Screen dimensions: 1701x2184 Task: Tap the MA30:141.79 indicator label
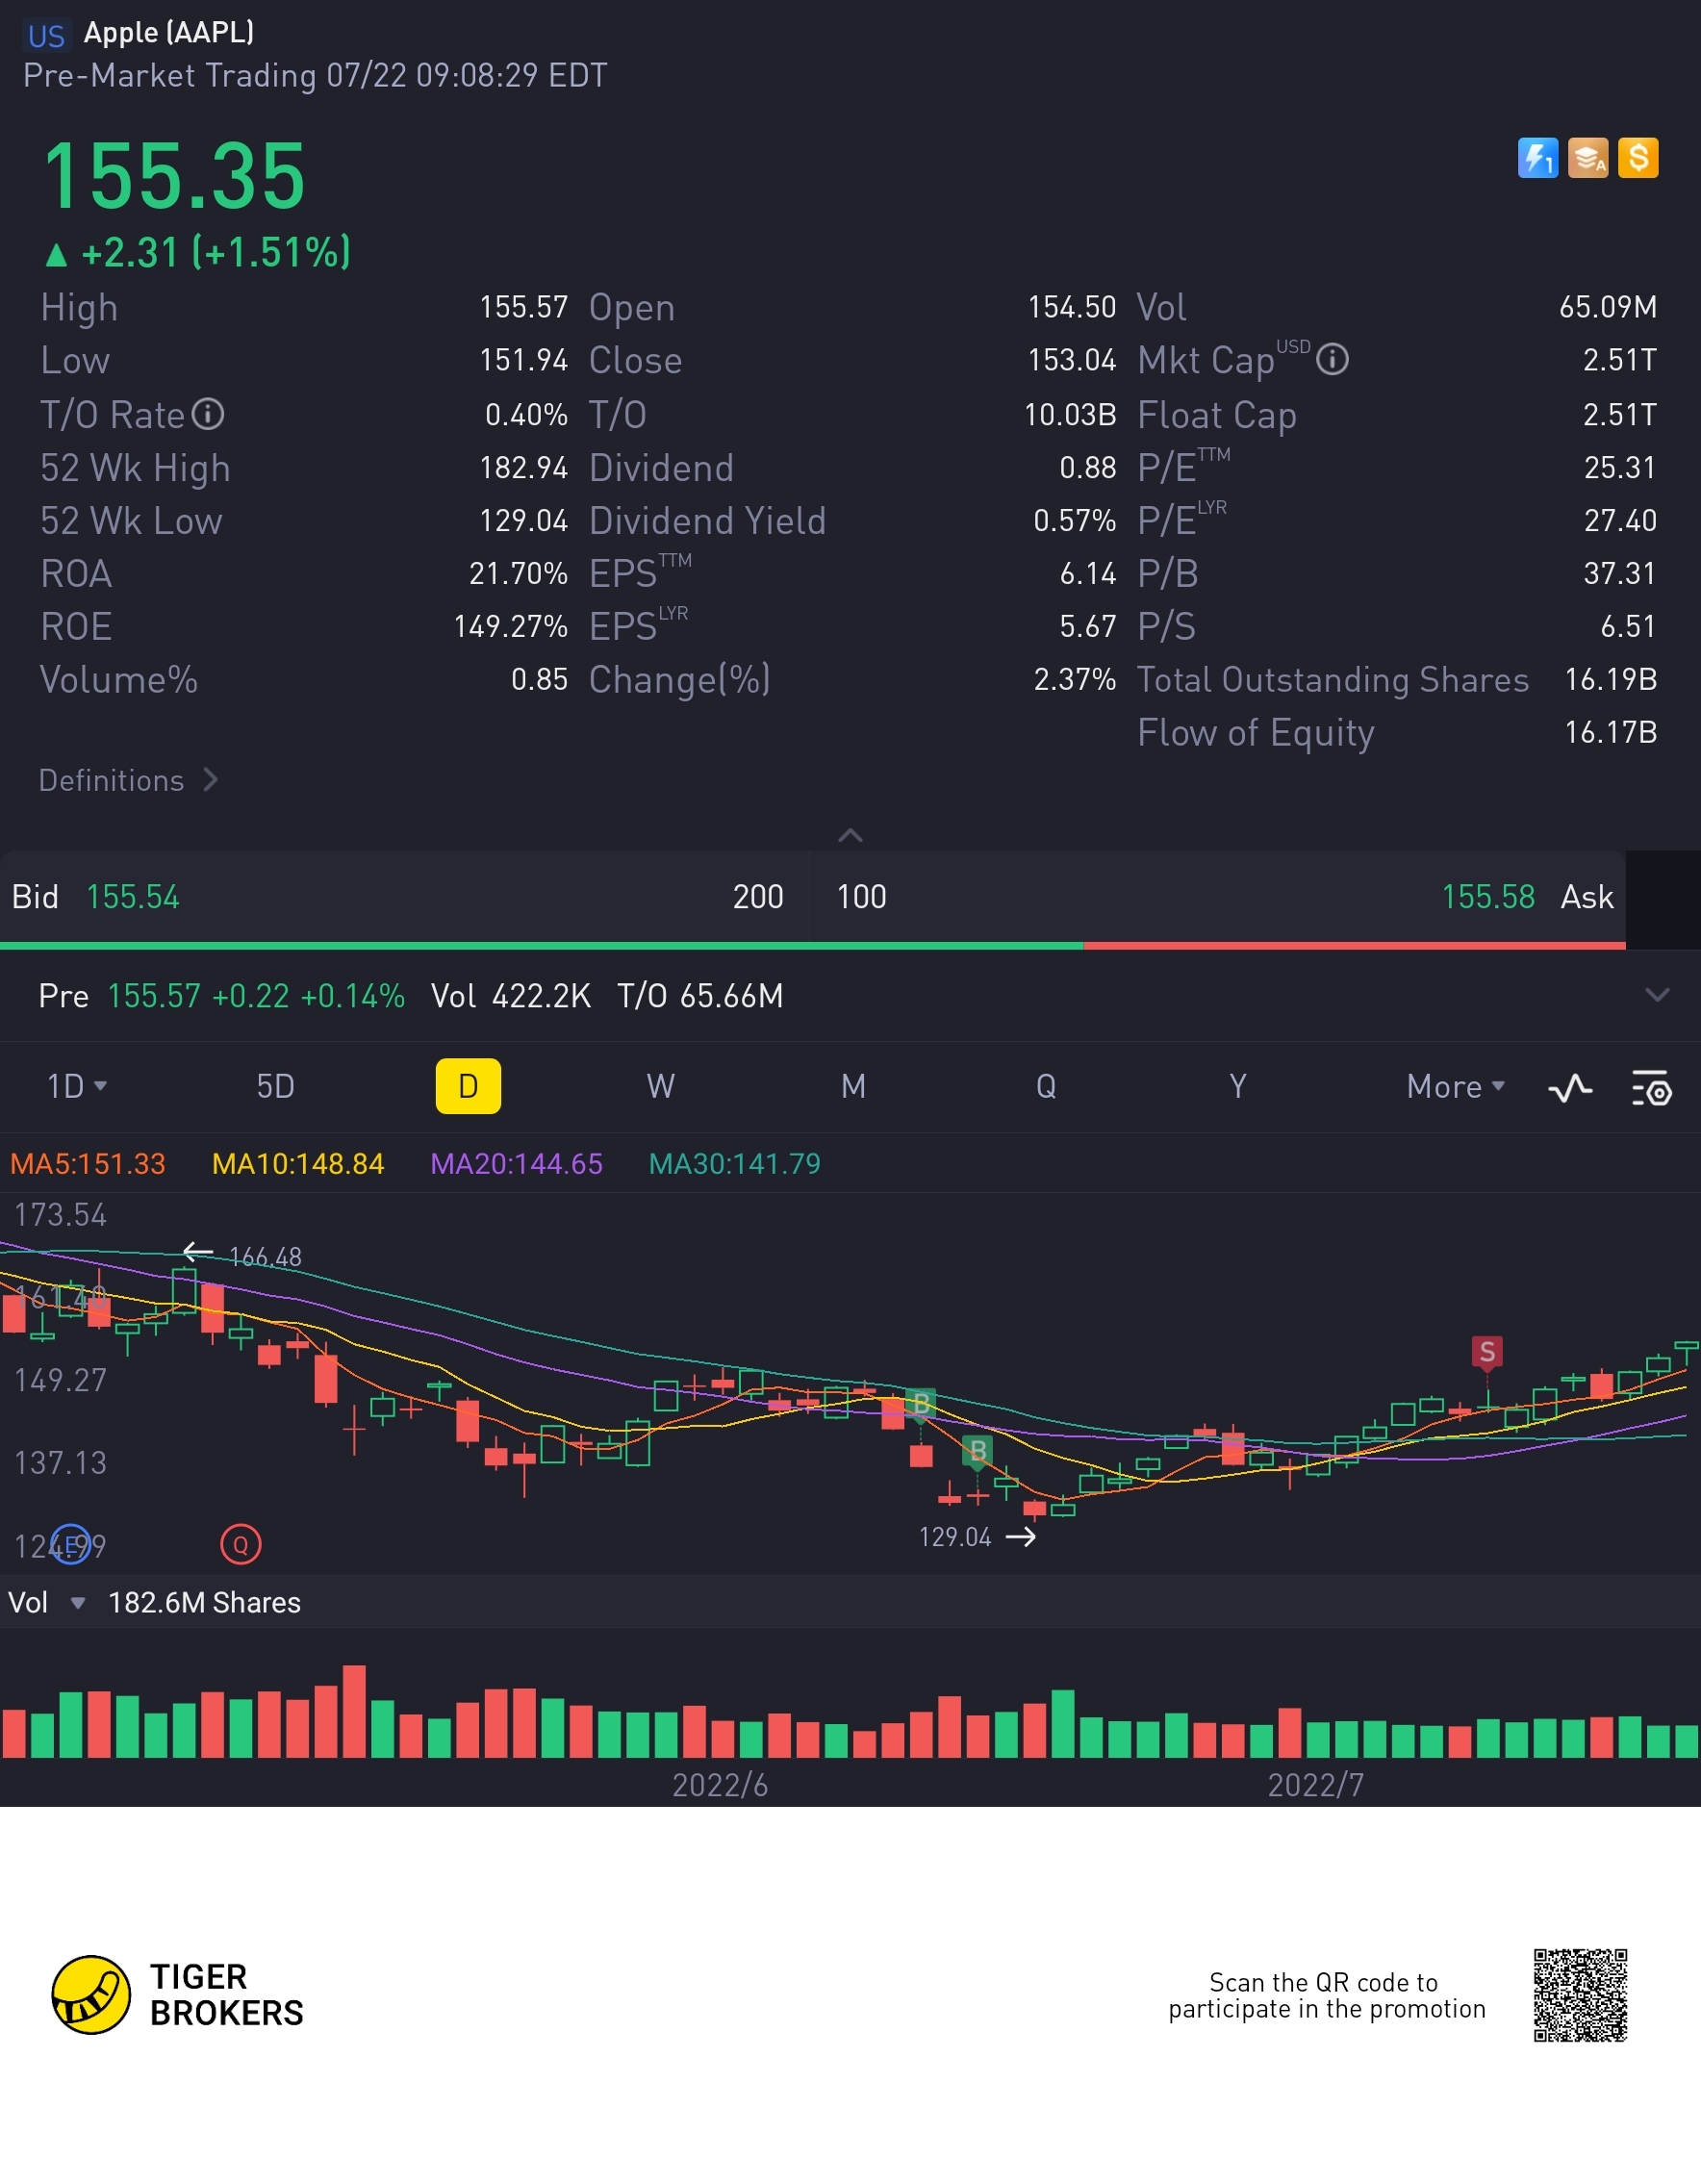coord(735,1164)
